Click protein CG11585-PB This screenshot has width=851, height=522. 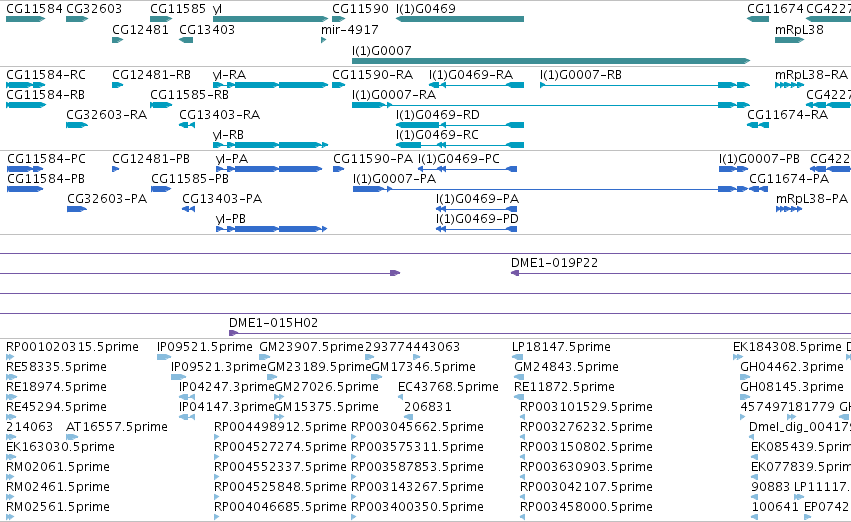point(161,189)
